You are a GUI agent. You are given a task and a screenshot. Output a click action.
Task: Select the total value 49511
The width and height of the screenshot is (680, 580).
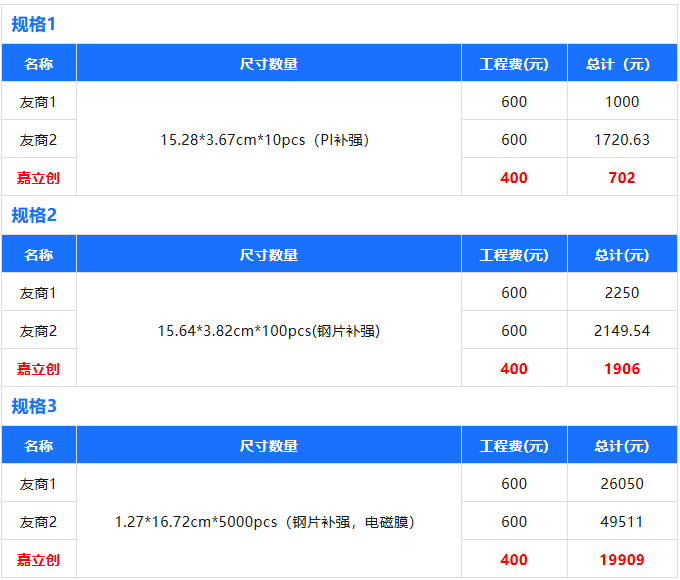click(x=622, y=522)
